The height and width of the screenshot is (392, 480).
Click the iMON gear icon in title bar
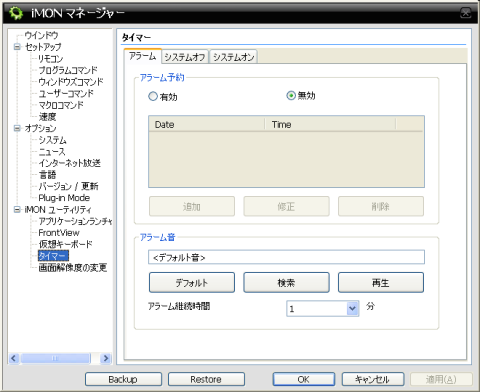16,13
